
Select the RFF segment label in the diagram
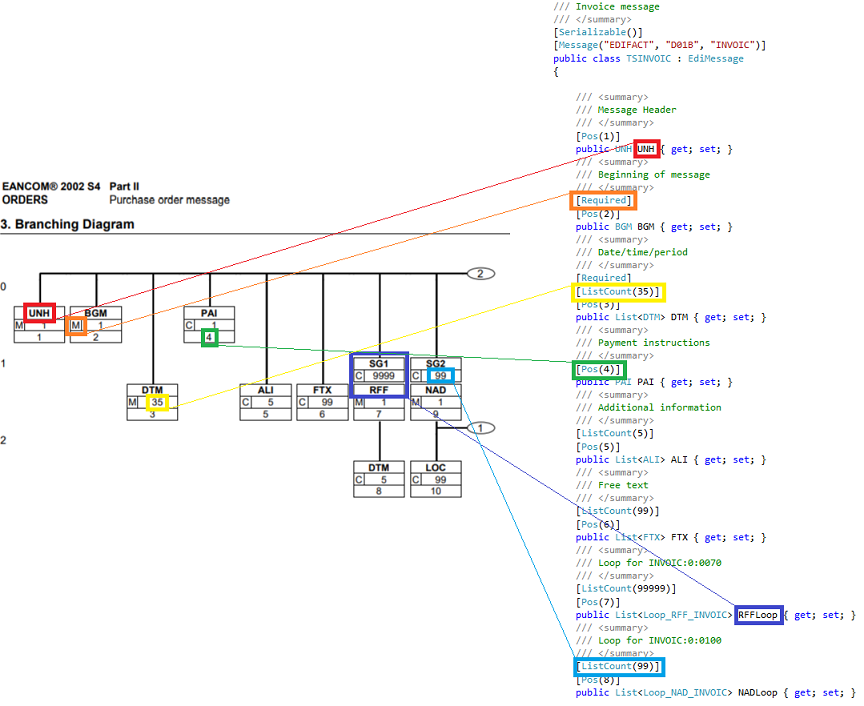379,390
